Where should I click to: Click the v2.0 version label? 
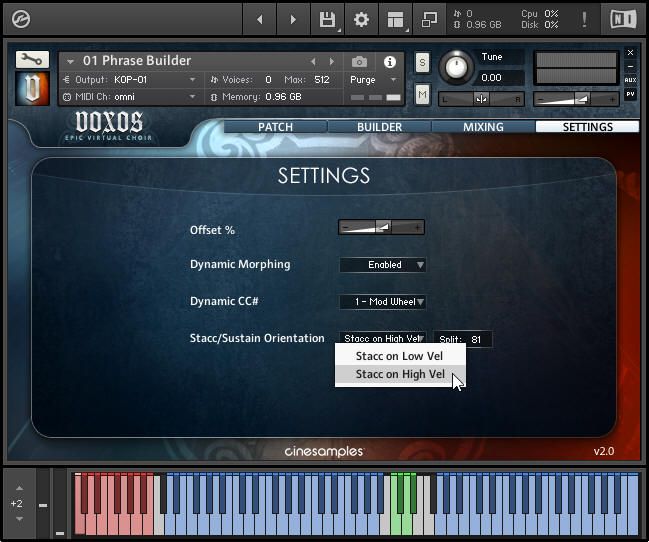click(604, 451)
